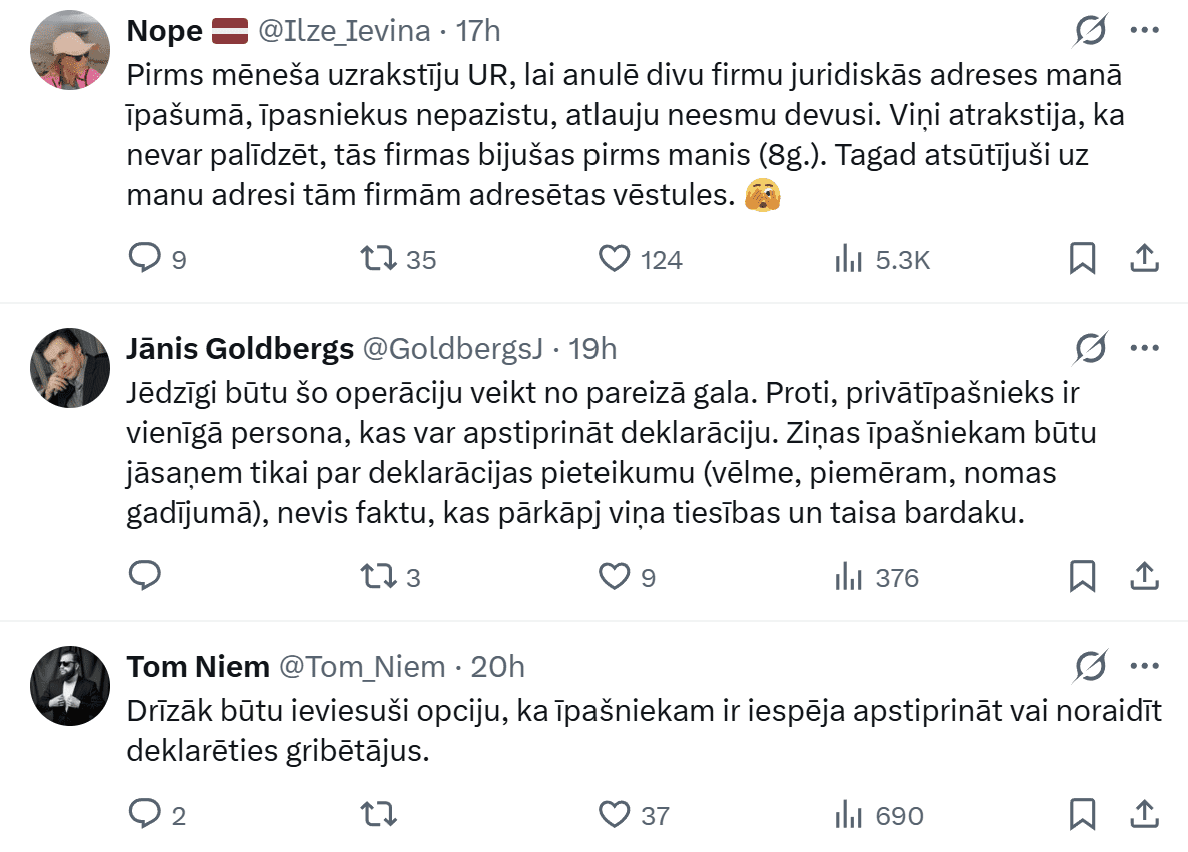Bookmark Jānis Goldbergs' post
Image resolution: width=1188 pixels, height=852 pixels.
click(x=1082, y=577)
